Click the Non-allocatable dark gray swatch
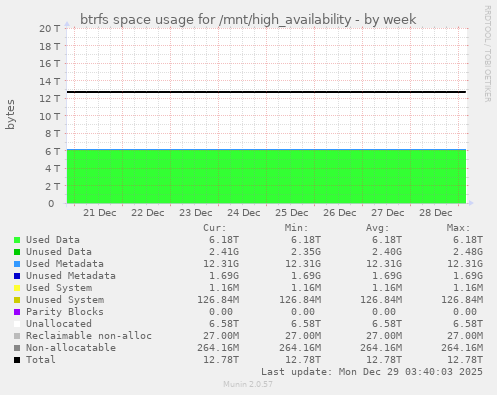The height and width of the screenshot is (395, 497). click(x=17, y=348)
